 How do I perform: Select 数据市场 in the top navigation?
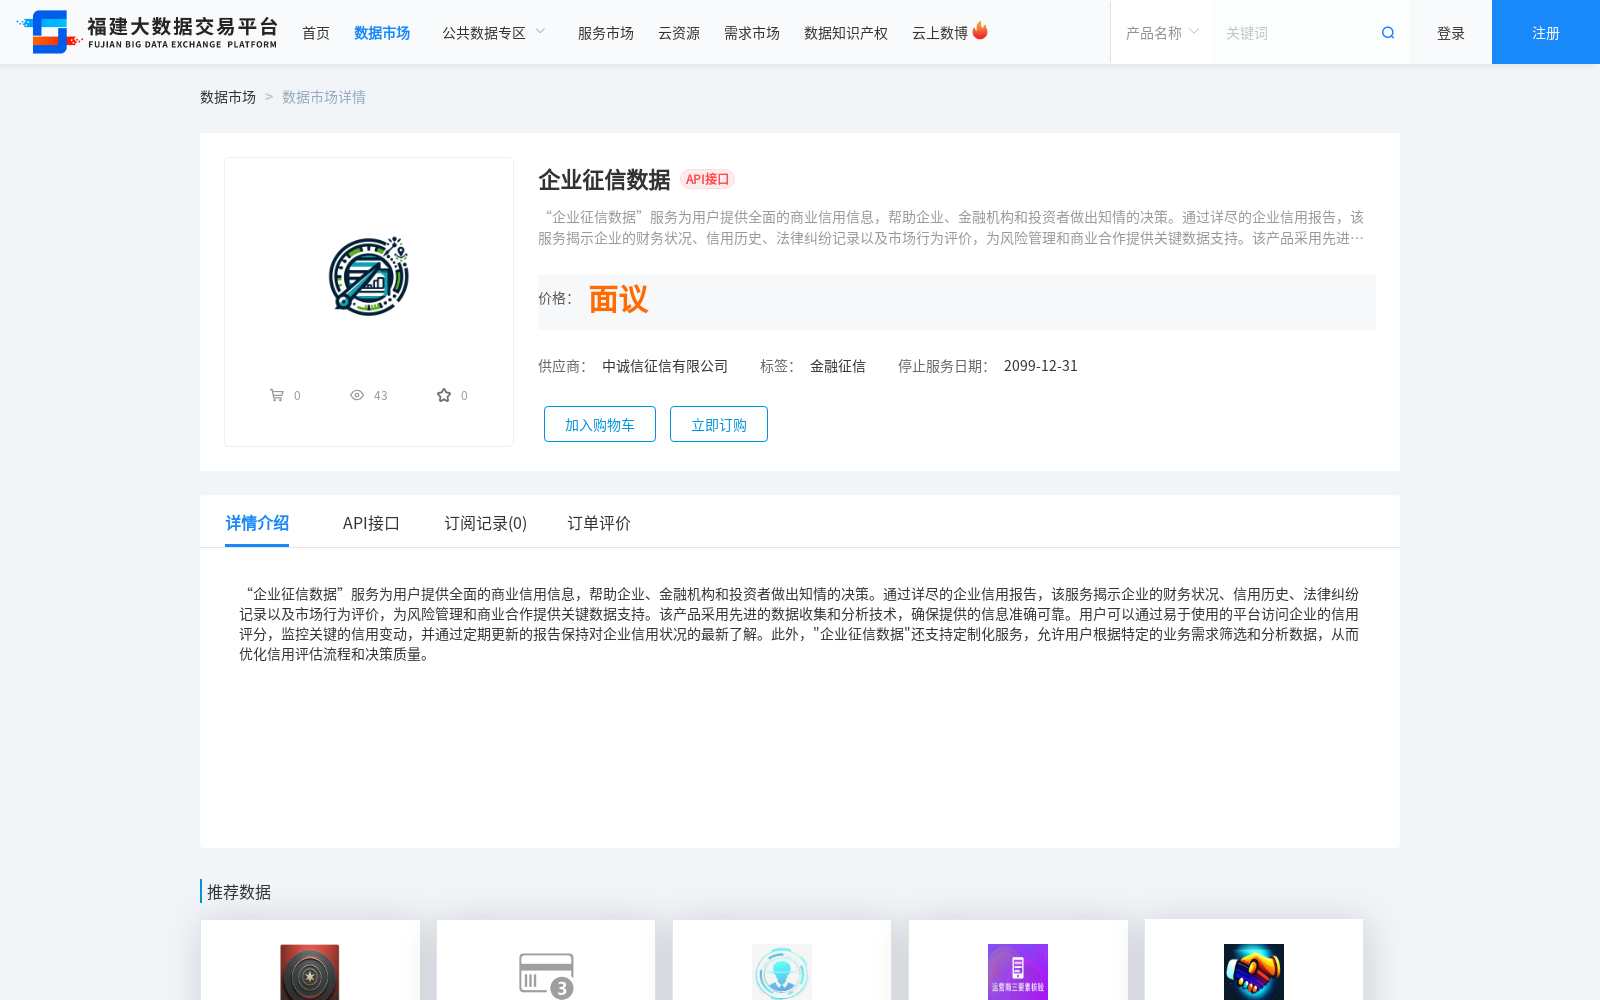click(x=382, y=33)
